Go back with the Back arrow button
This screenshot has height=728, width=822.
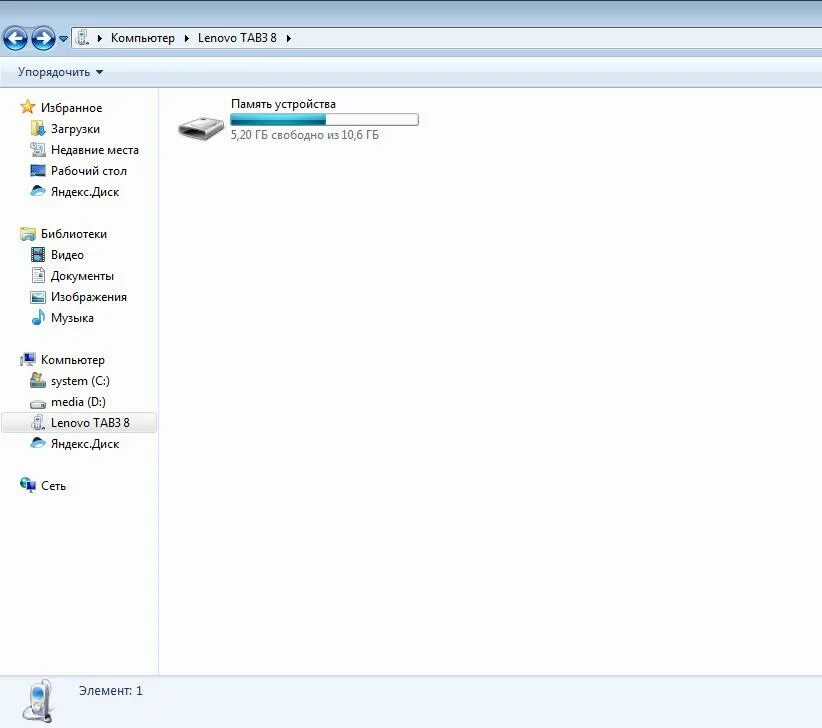15,38
